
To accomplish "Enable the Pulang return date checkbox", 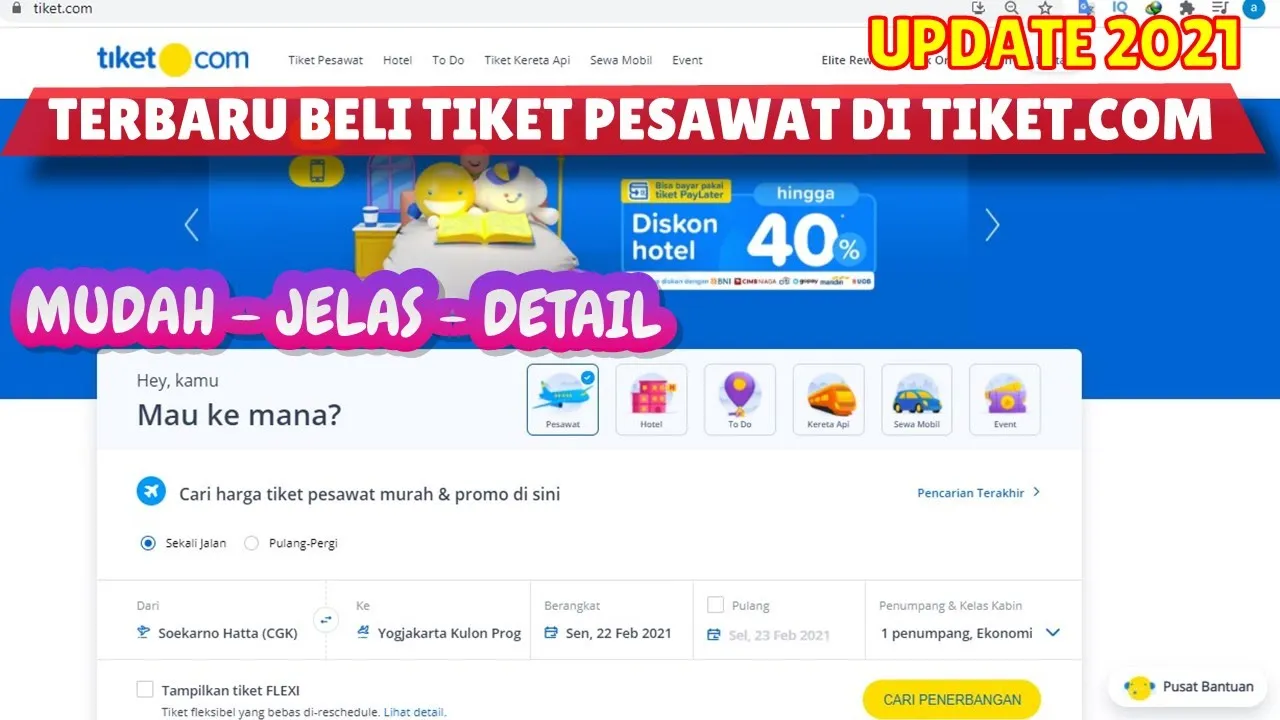I will 715,605.
